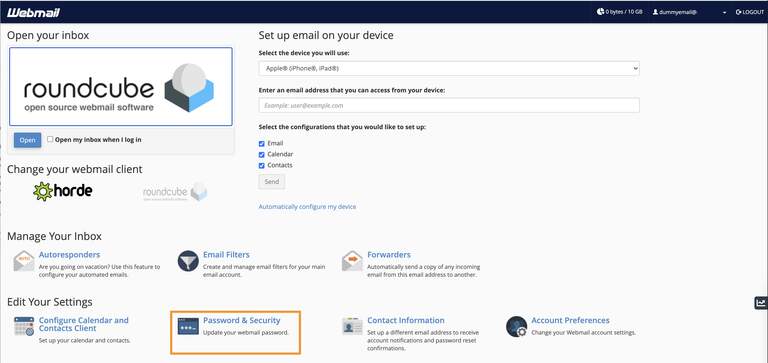Click the Webmail logo in header

click(x=33, y=12)
